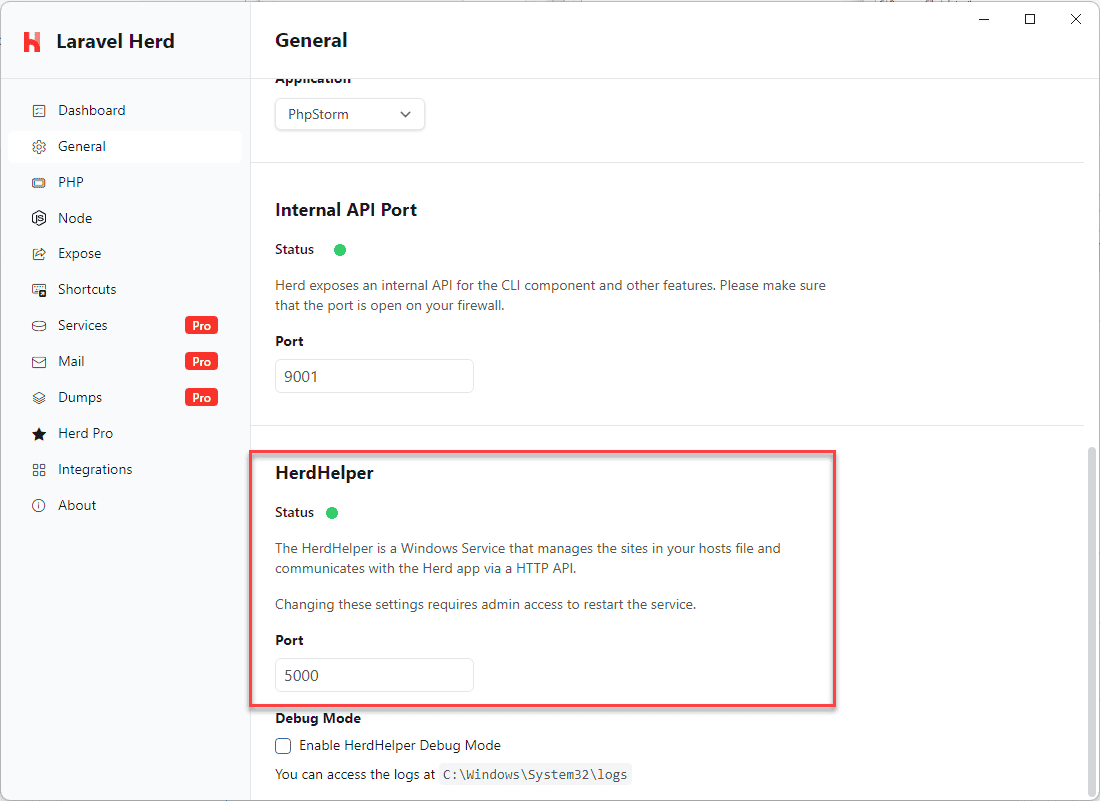The height and width of the screenshot is (801, 1100).
Task: Click the PHP sidebar icon
Action: (39, 182)
